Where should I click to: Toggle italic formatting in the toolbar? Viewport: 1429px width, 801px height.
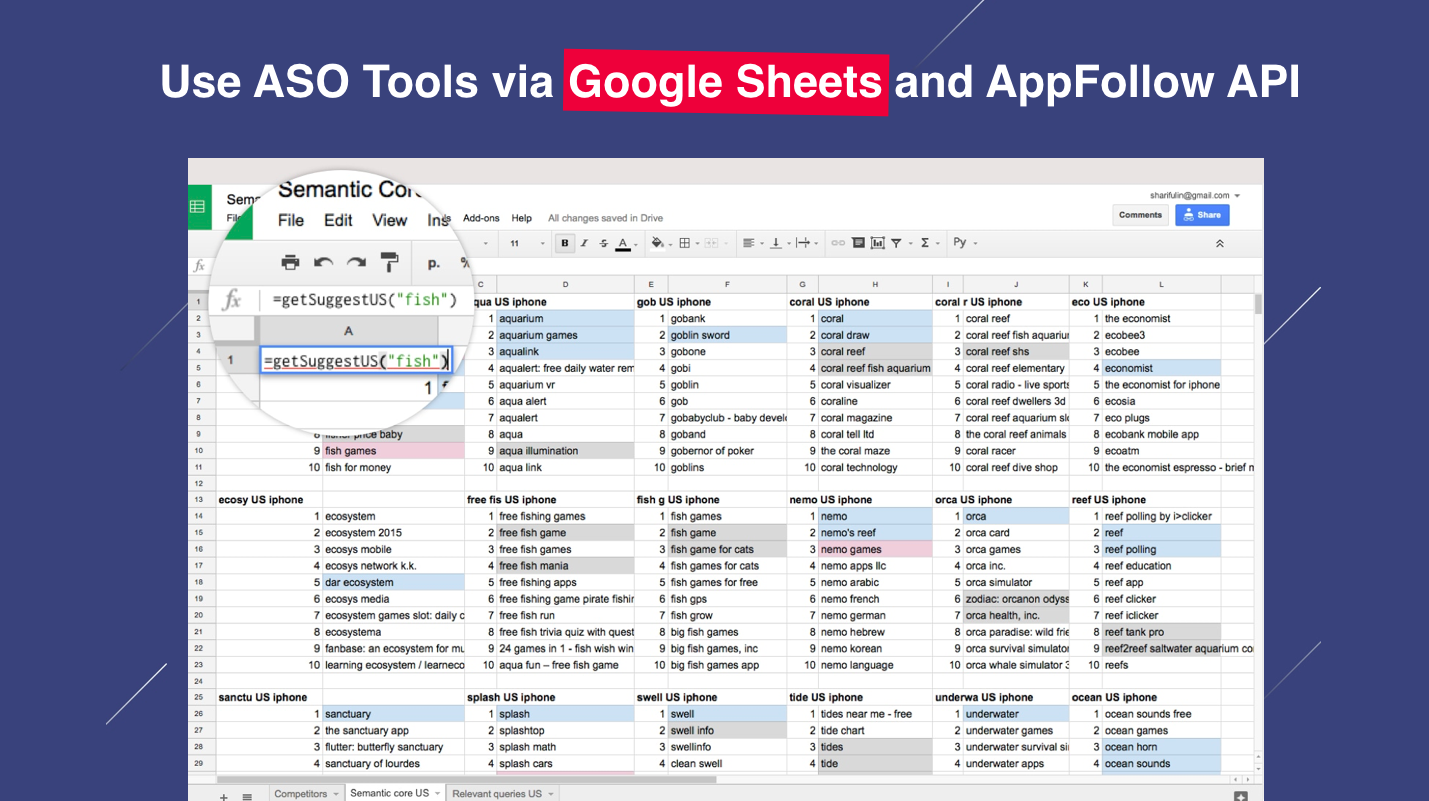[584, 242]
